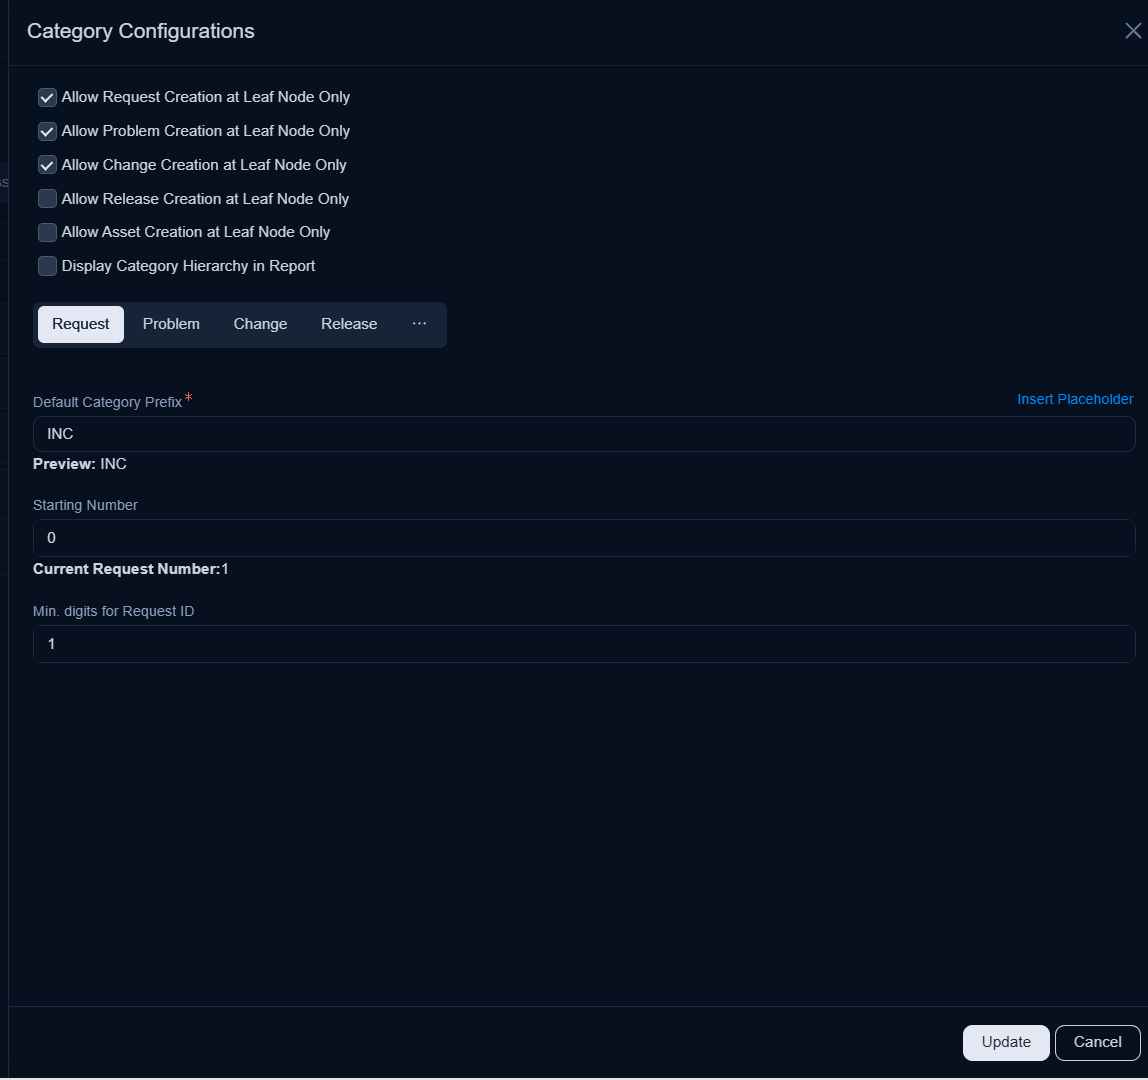The height and width of the screenshot is (1080, 1148).
Task: Click the 'Default Category Prefix' label
Action: click(107, 402)
